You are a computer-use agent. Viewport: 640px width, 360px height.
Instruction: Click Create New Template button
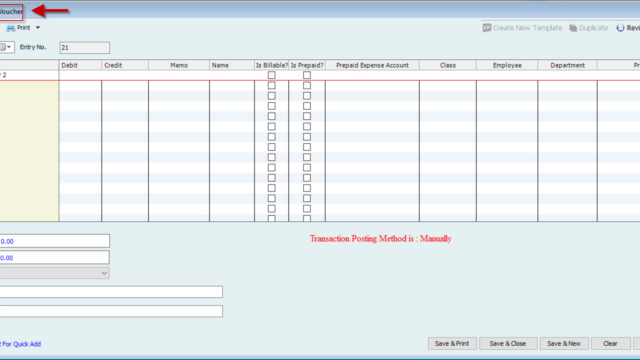[522, 28]
